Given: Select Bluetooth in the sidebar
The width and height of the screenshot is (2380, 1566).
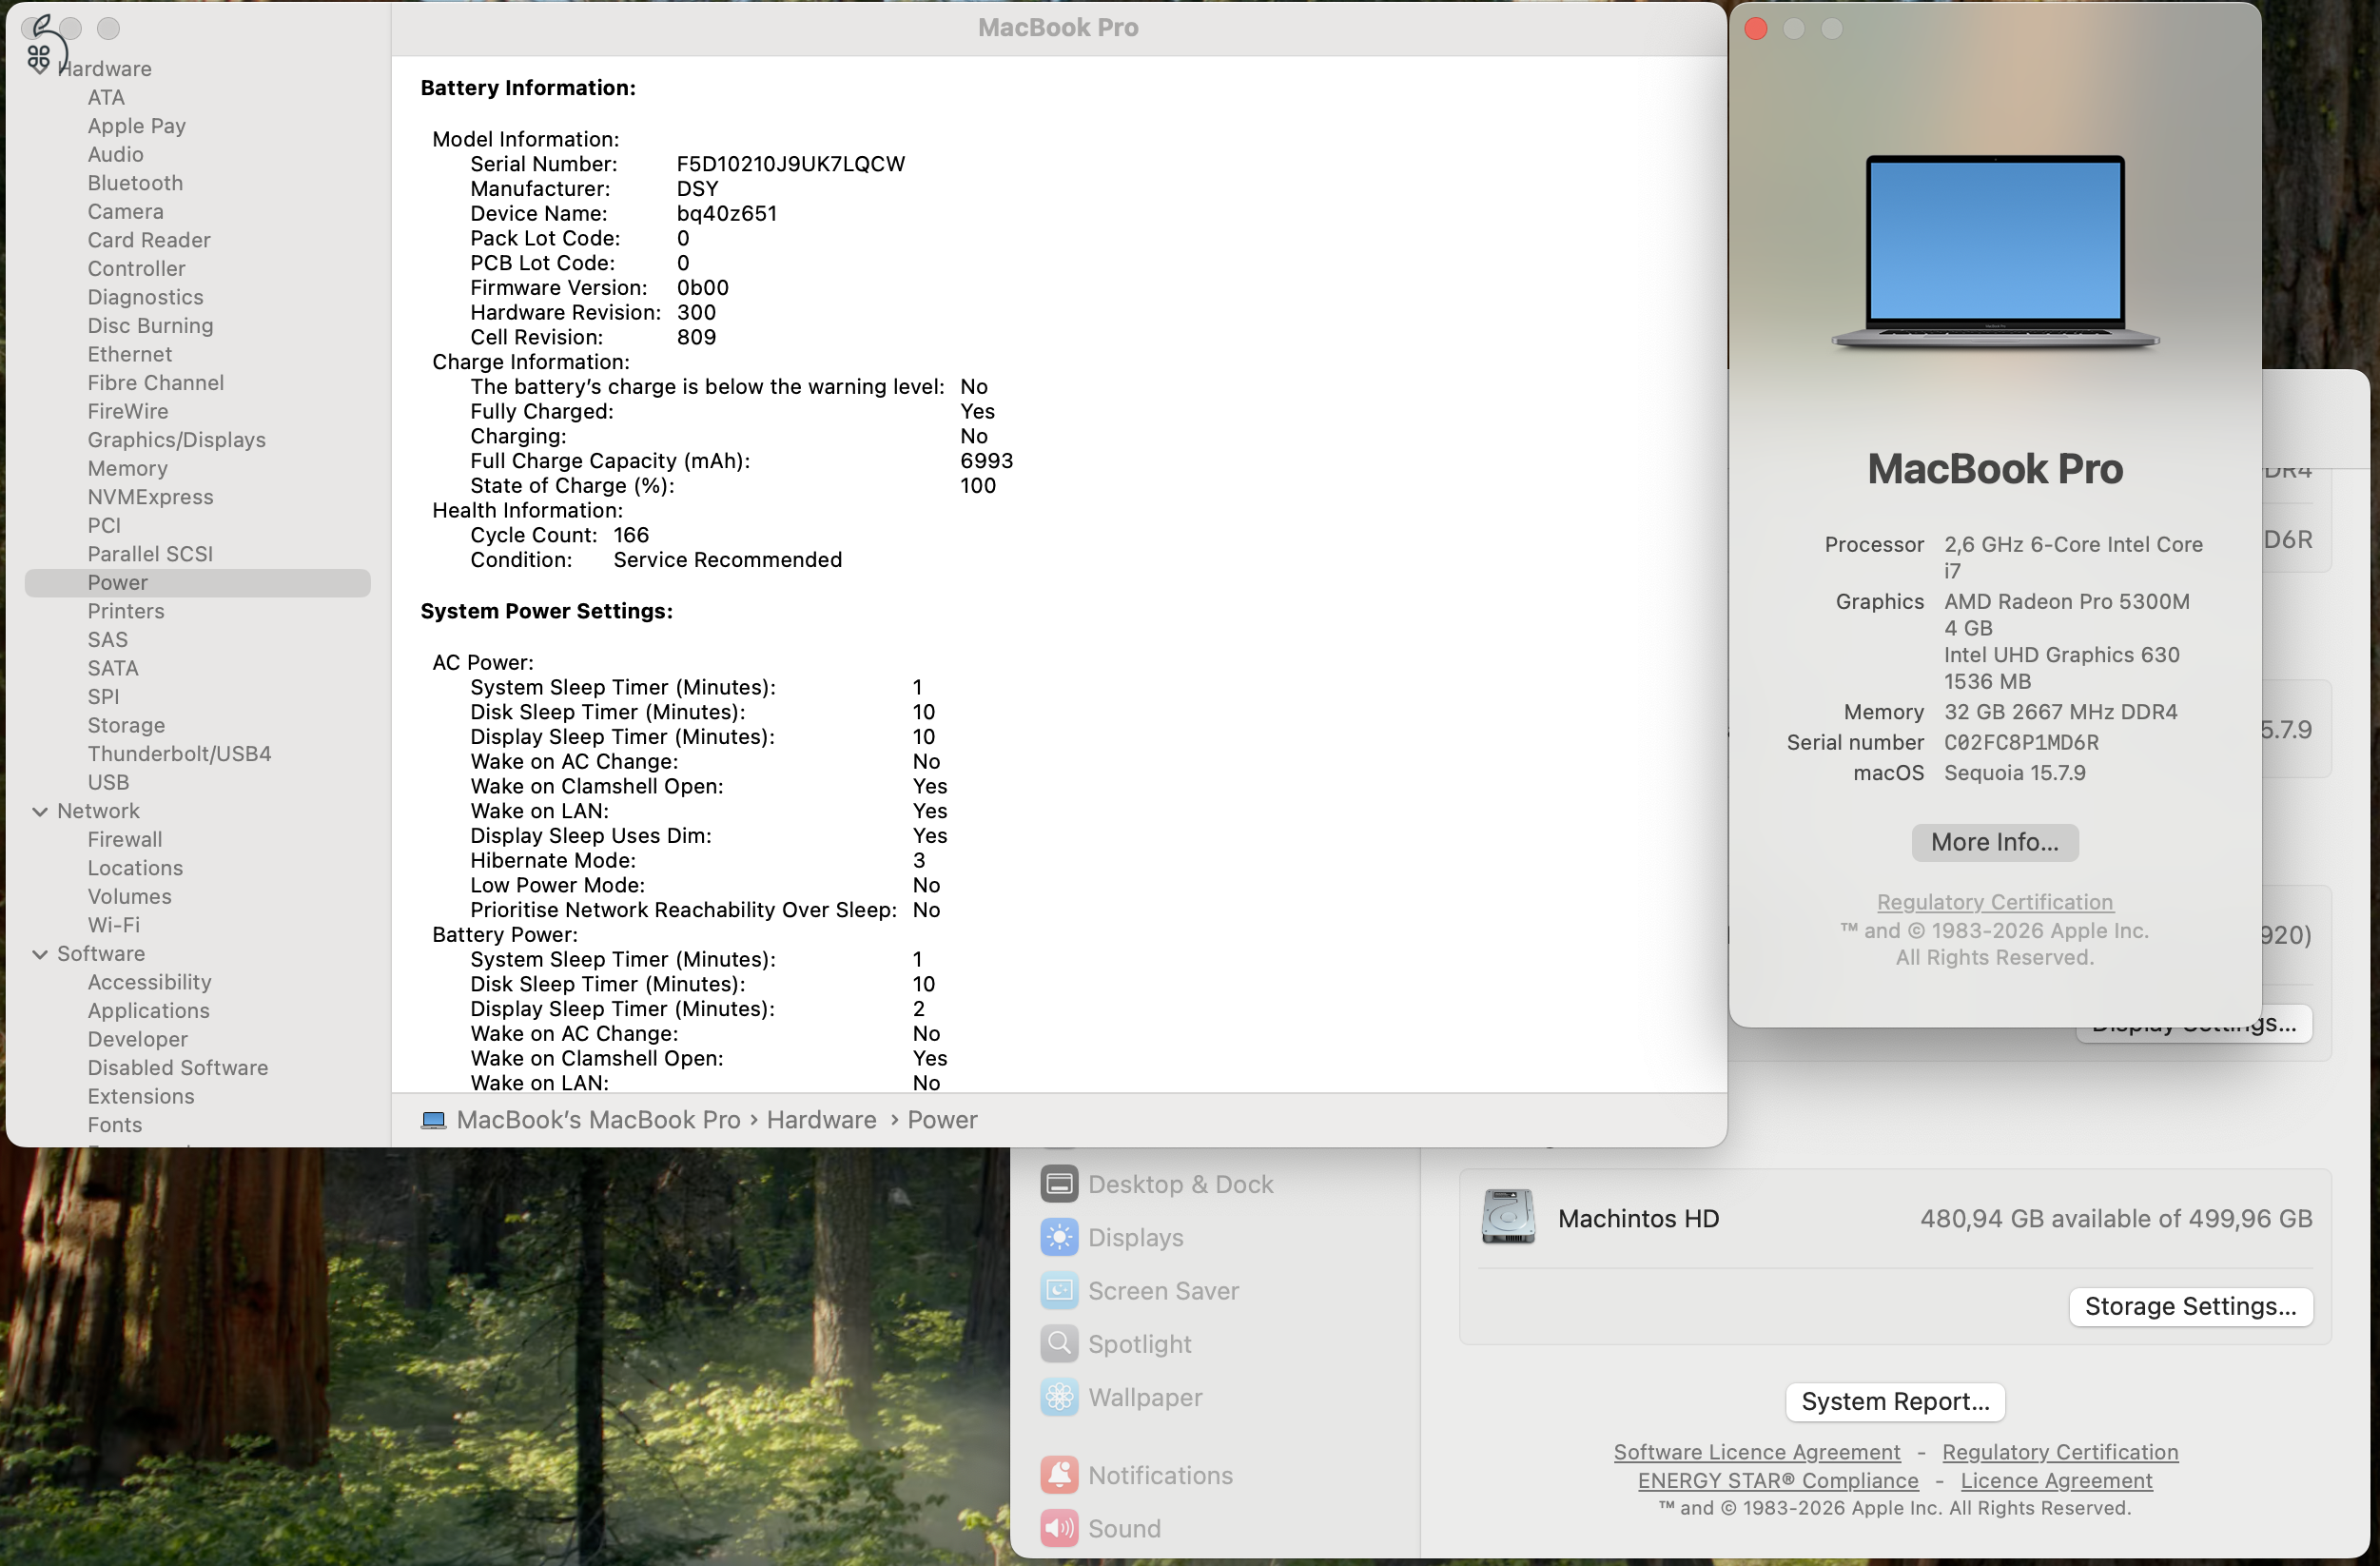Looking at the screenshot, I should tap(135, 183).
